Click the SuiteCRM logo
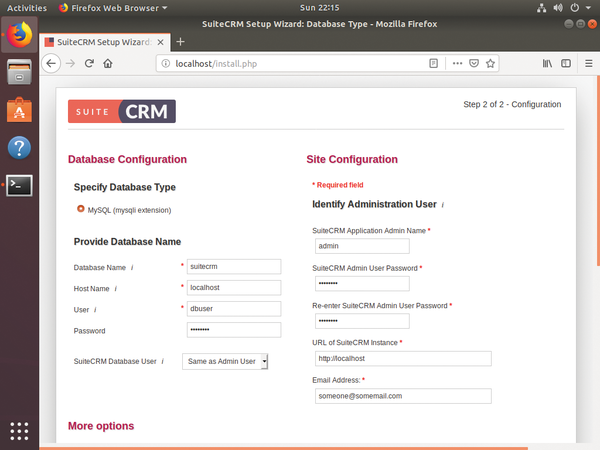The image size is (600, 450). 122,111
